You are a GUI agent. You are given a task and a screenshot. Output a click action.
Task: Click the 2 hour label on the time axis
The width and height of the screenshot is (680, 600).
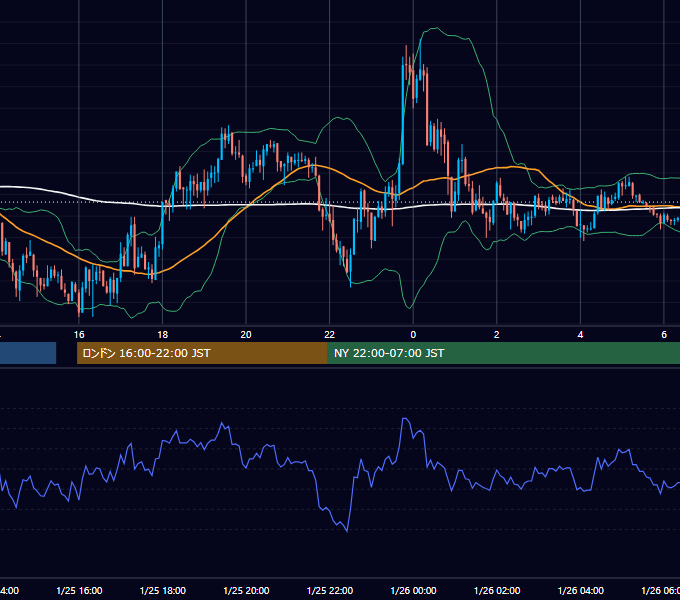pyautogui.click(x=497, y=335)
